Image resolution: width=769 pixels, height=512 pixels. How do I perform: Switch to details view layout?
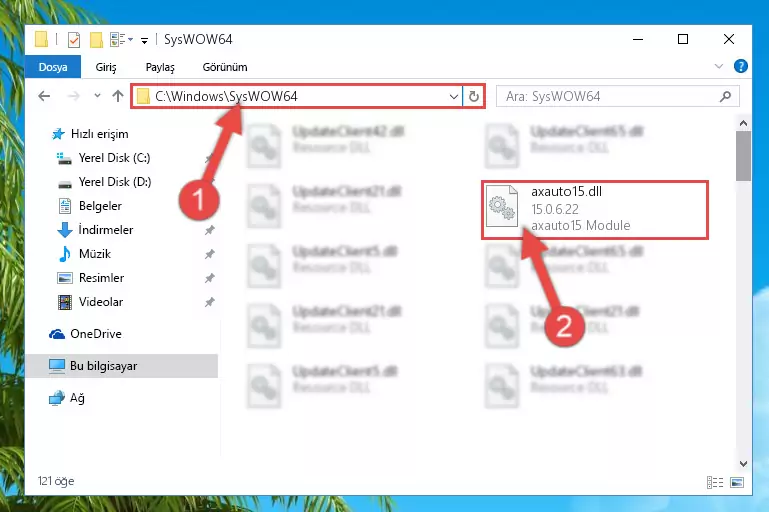click(x=715, y=483)
